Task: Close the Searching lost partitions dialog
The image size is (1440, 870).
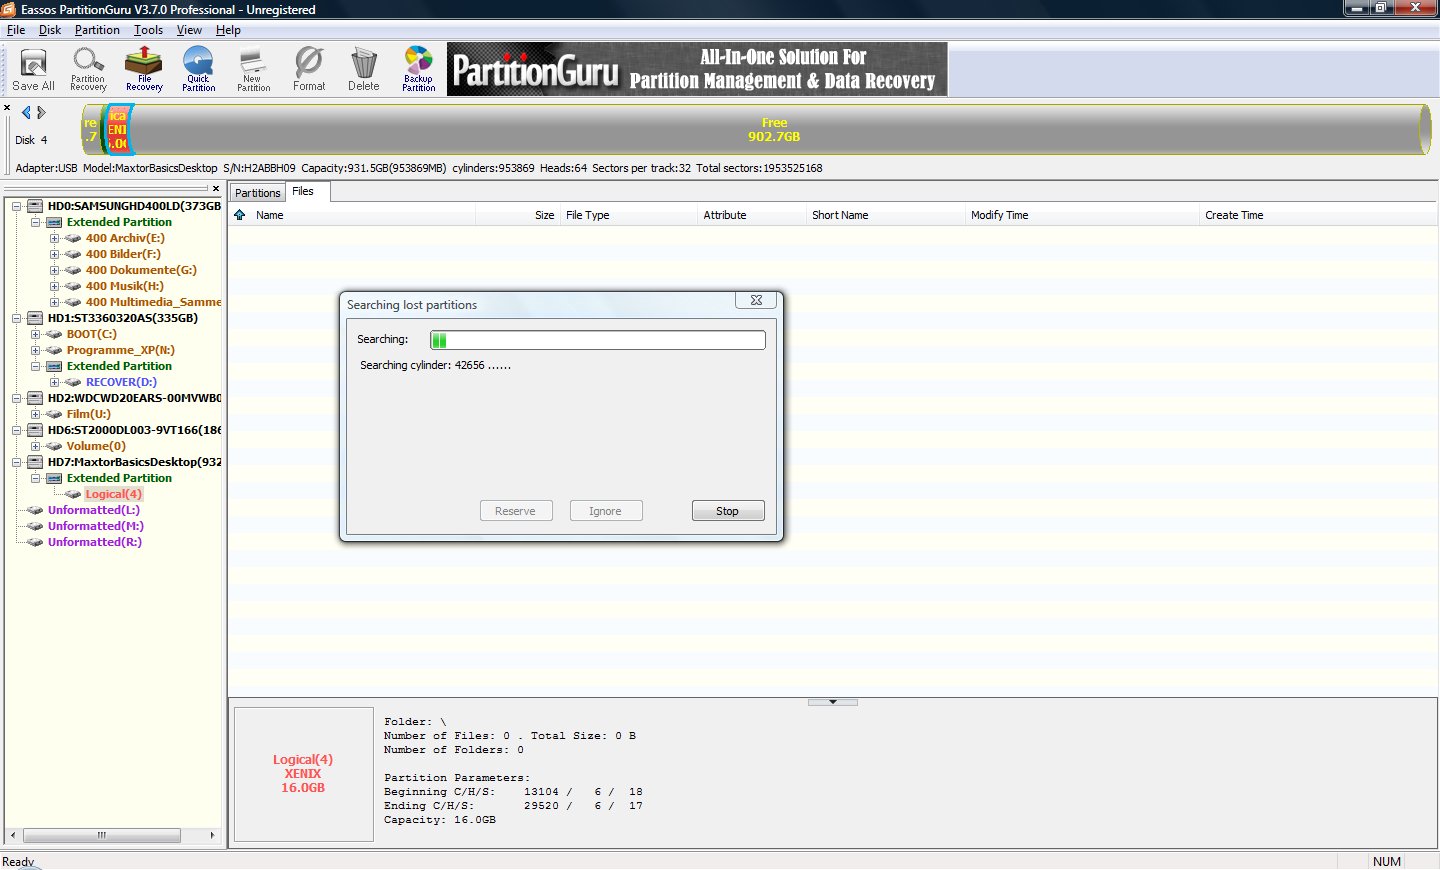Action: click(x=756, y=300)
